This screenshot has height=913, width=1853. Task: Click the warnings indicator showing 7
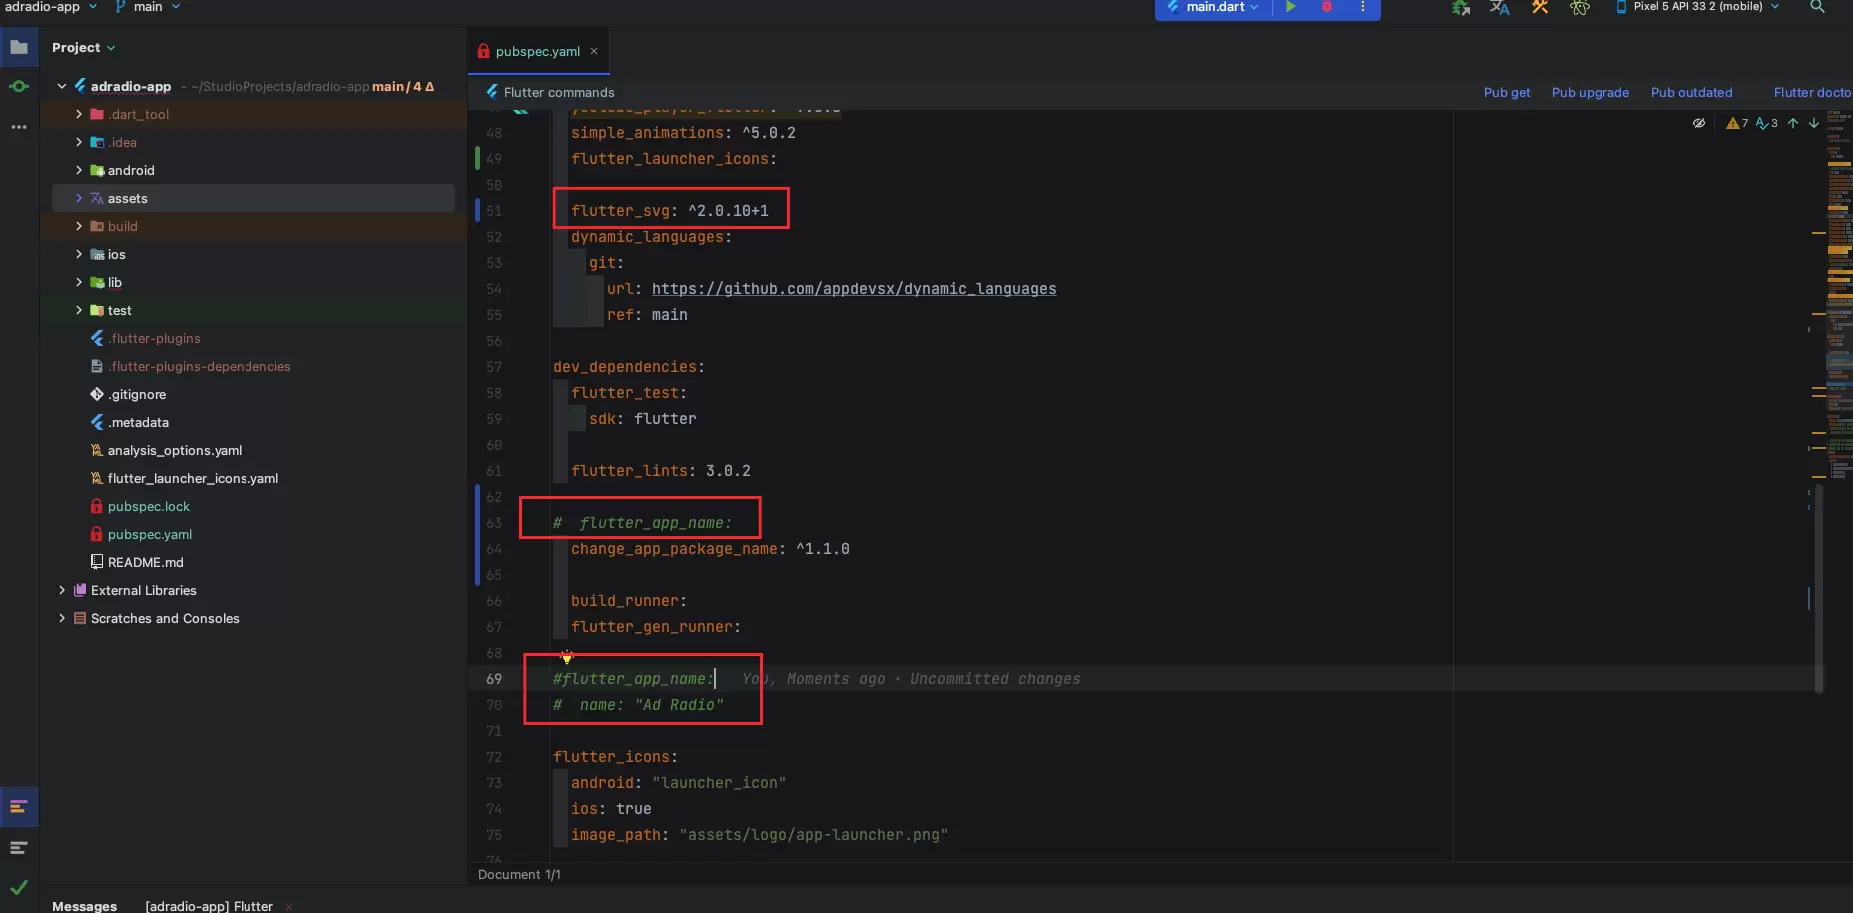click(x=1737, y=123)
